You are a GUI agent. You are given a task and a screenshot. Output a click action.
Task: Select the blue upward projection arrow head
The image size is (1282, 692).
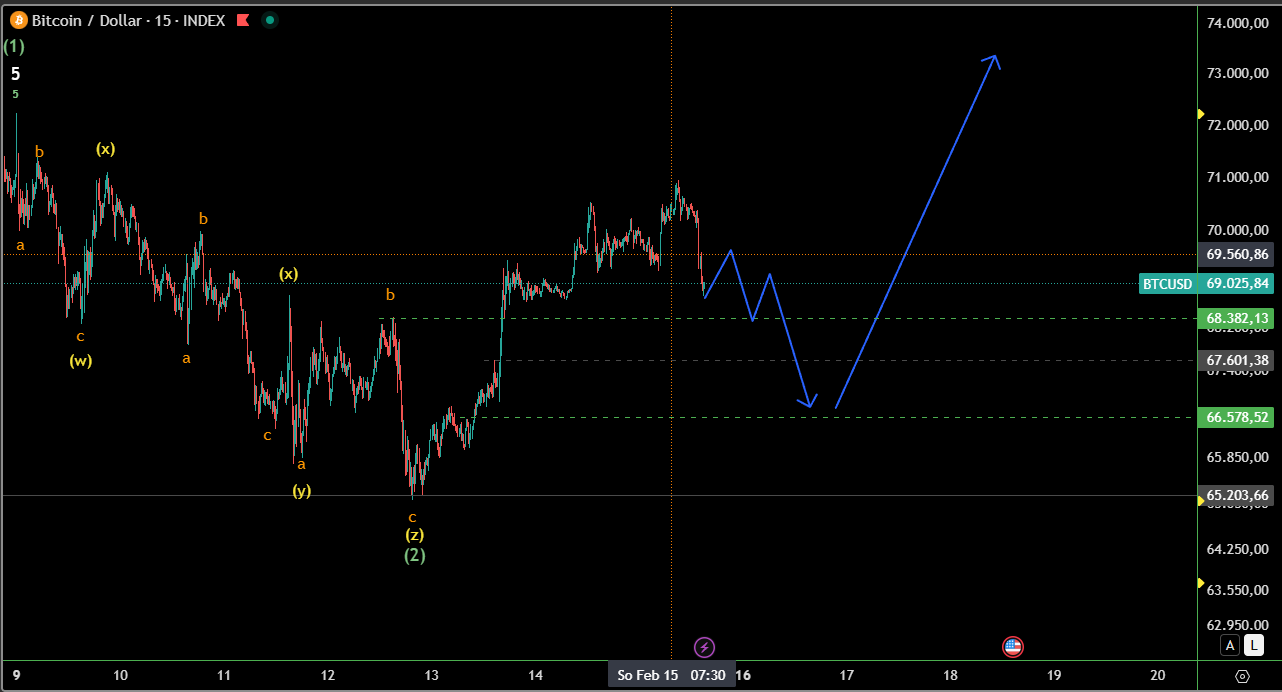(x=993, y=60)
